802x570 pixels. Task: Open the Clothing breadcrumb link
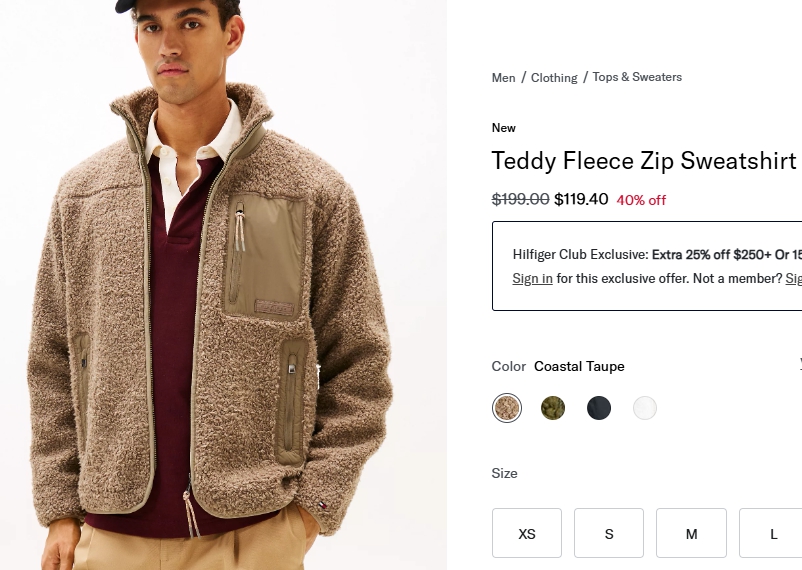pos(554,78)
